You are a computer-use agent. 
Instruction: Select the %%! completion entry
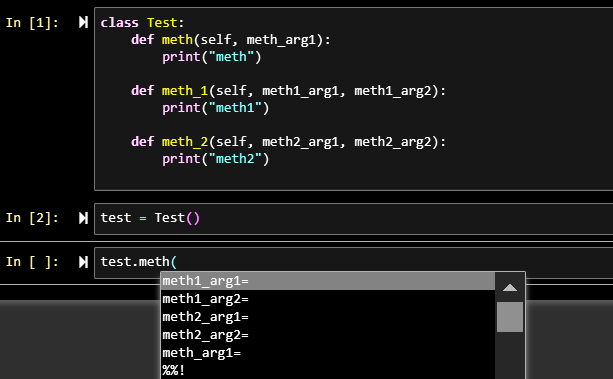point(328,370)
